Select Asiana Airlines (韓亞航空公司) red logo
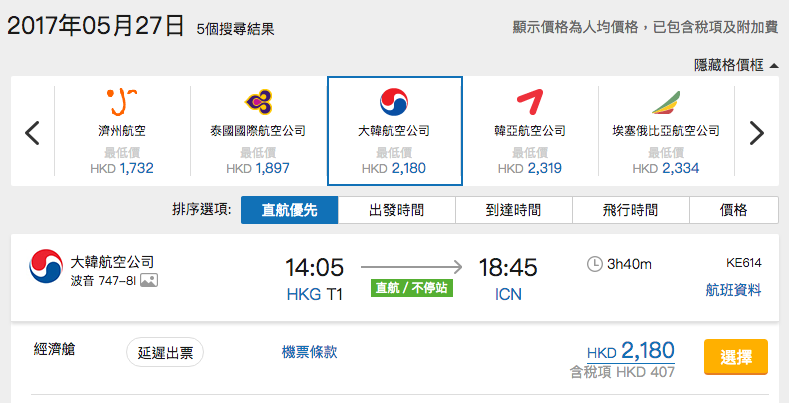This screenshot has width=789, height=403. click(x=530, y=102)
